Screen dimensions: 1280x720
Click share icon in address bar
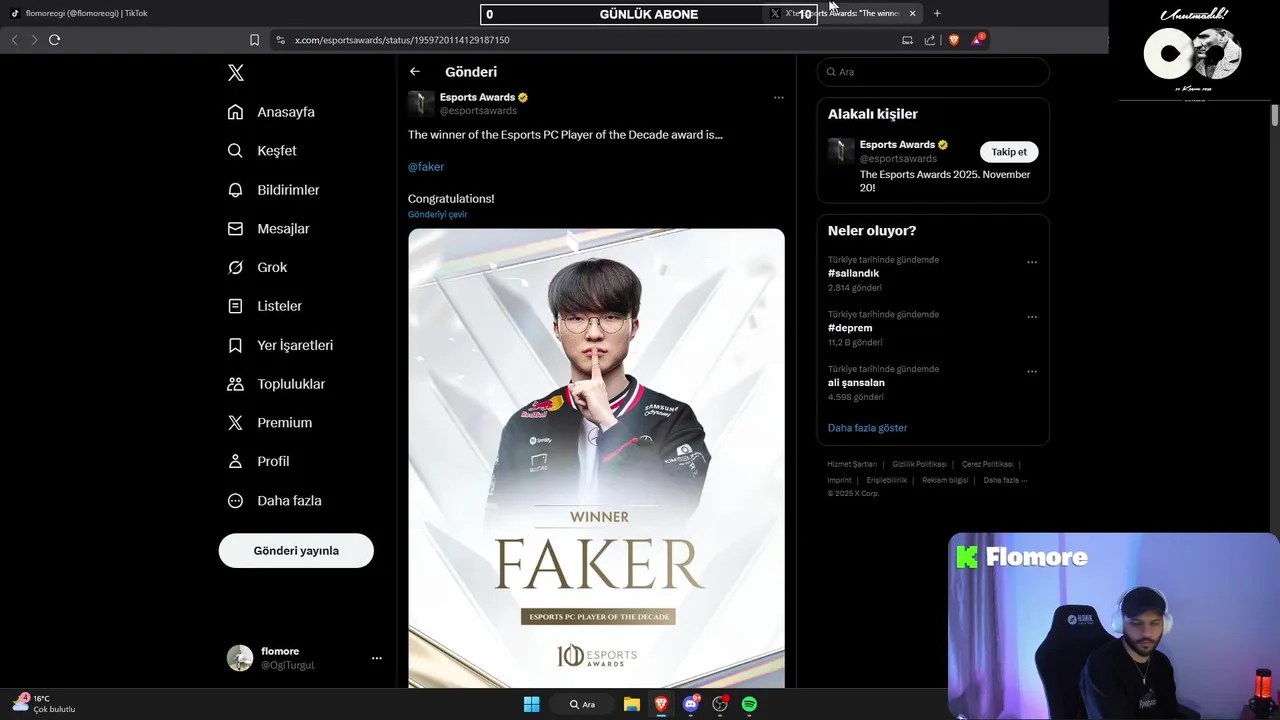pyautogui.click(x=930, y=40)
